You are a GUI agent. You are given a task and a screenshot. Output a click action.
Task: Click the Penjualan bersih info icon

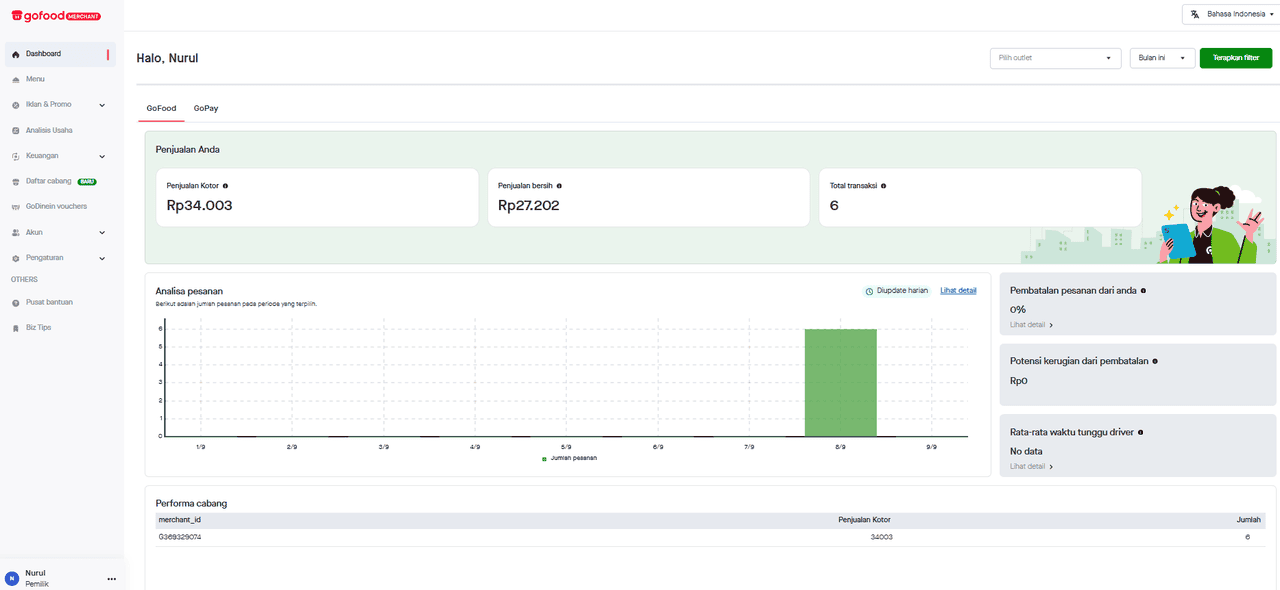pos(559,186)
